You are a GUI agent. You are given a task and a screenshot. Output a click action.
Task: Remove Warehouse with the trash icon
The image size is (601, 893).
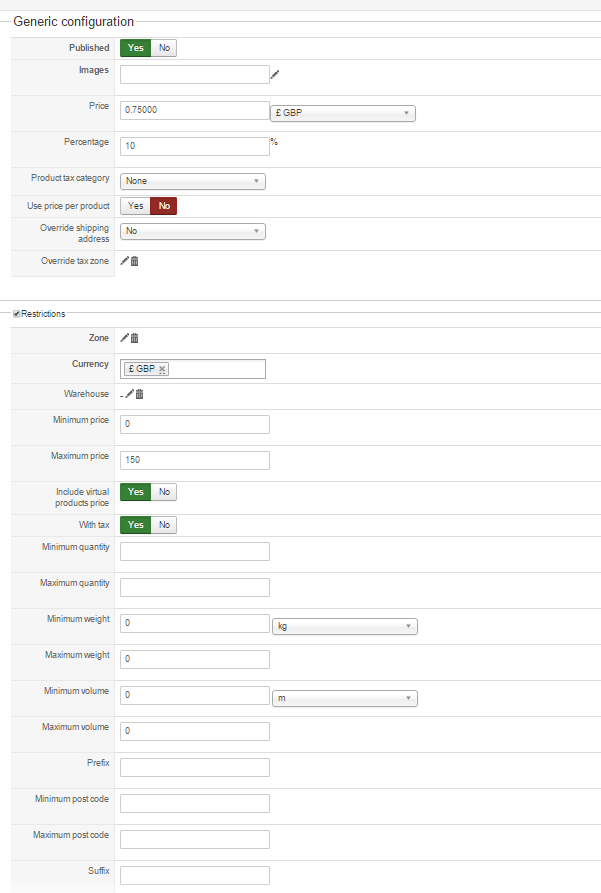[140, 394]
